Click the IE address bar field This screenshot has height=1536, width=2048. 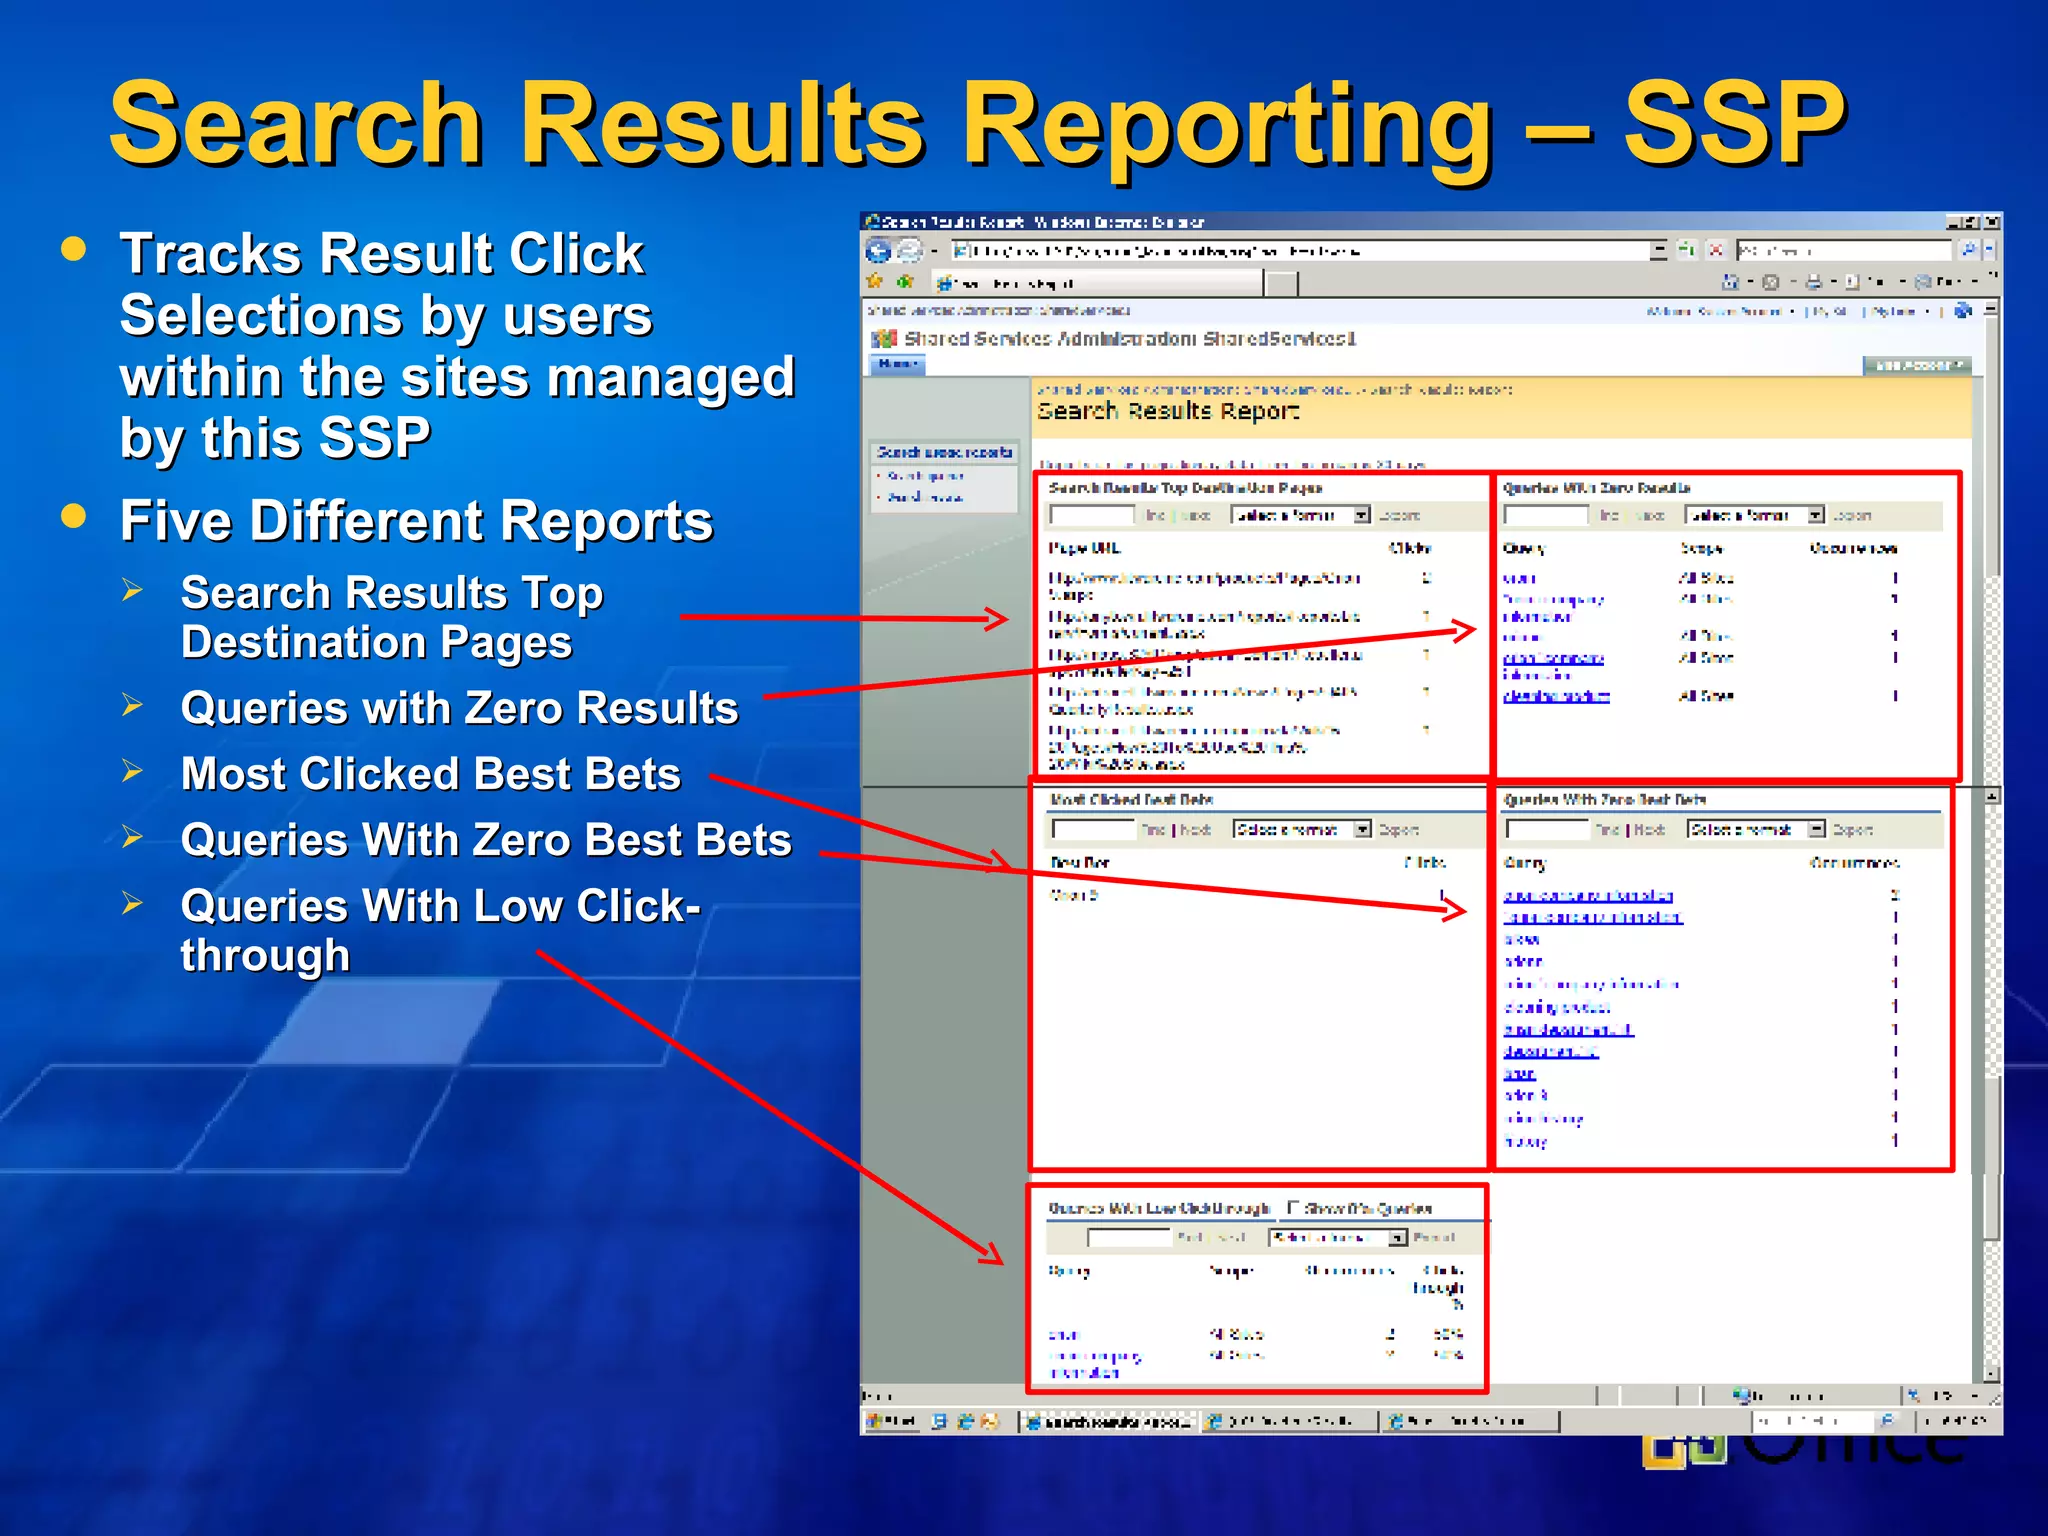tap(1299, 250)
